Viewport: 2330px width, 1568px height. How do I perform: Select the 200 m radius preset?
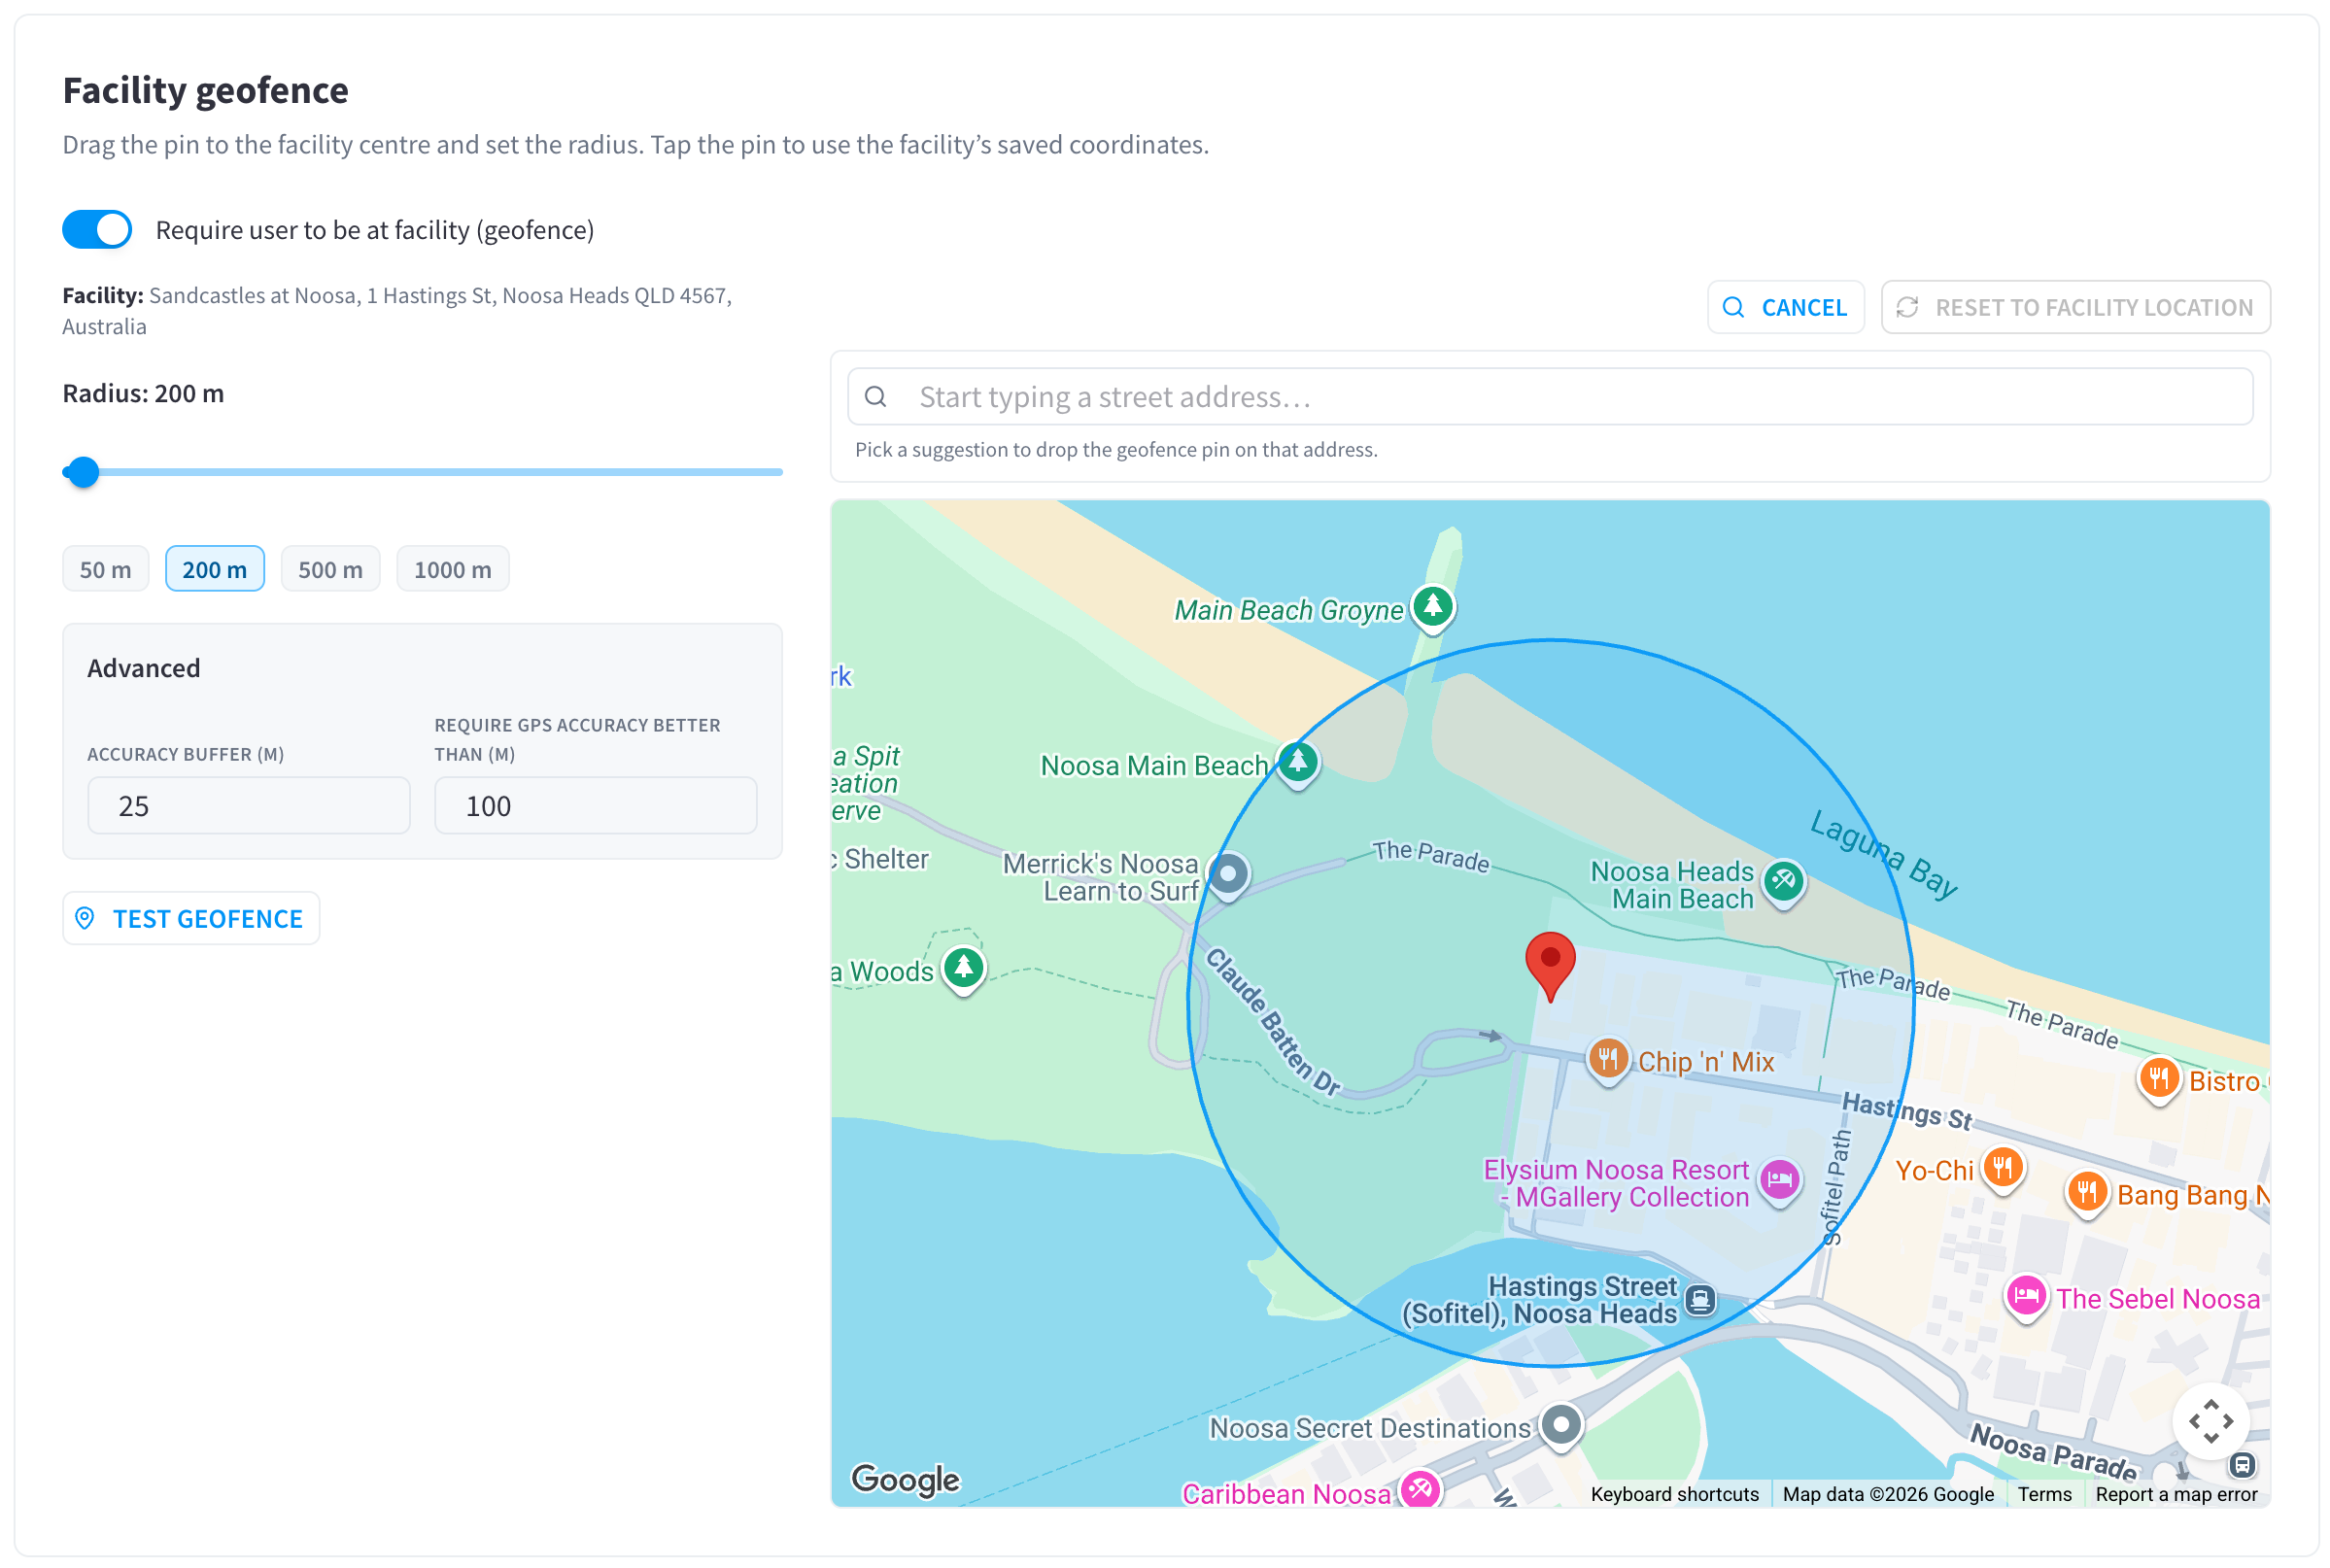(215, 569)
